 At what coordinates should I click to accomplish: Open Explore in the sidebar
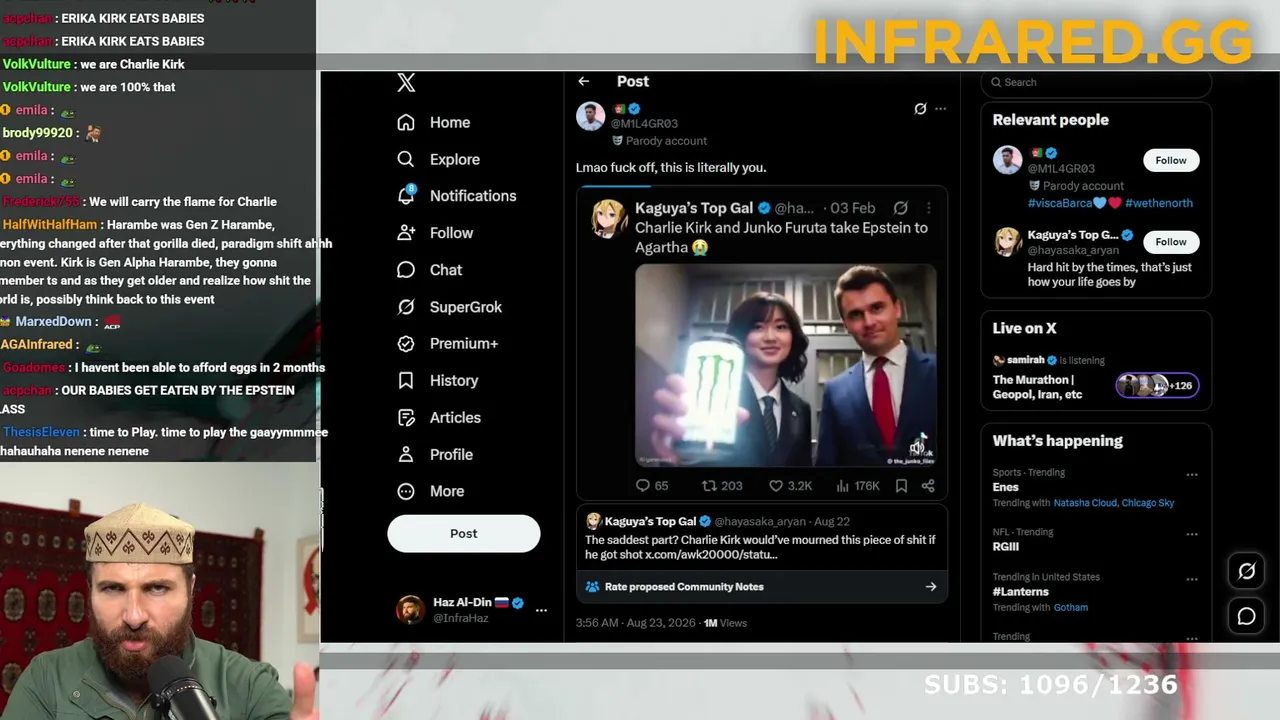click(x=438, y=159)
